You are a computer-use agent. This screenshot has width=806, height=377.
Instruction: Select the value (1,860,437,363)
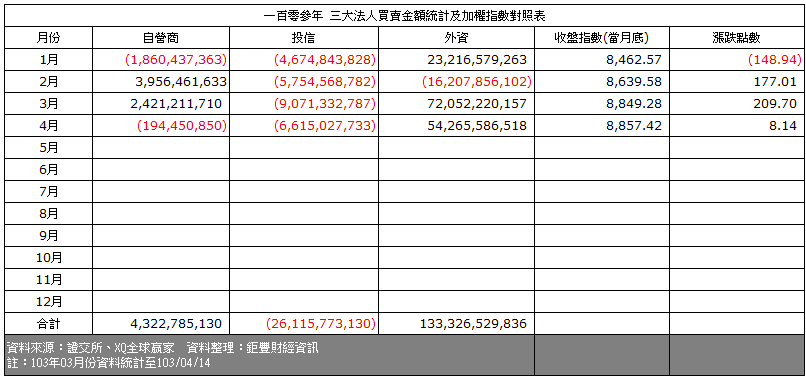(x=176, y=60)
